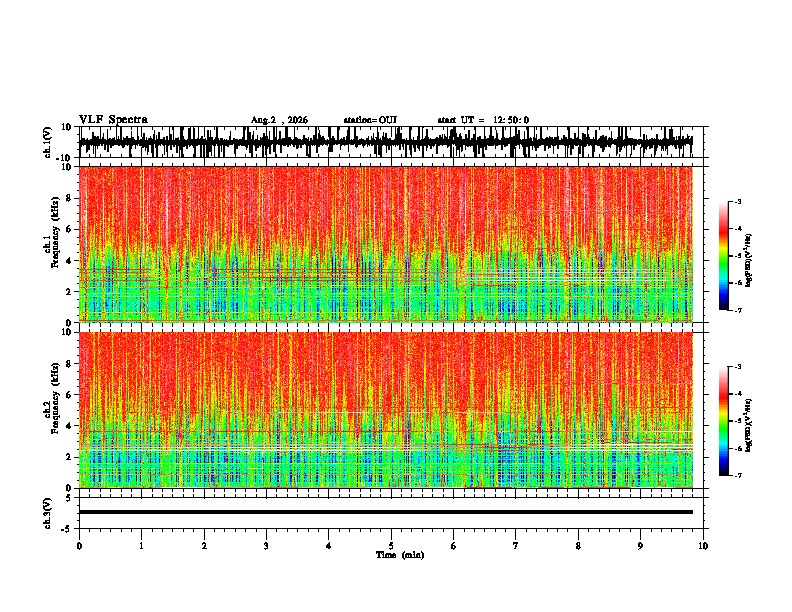Screen dimensions: 792x612
Task: Click the ch.2 frequency spectrogram panel
Action: 385,410
